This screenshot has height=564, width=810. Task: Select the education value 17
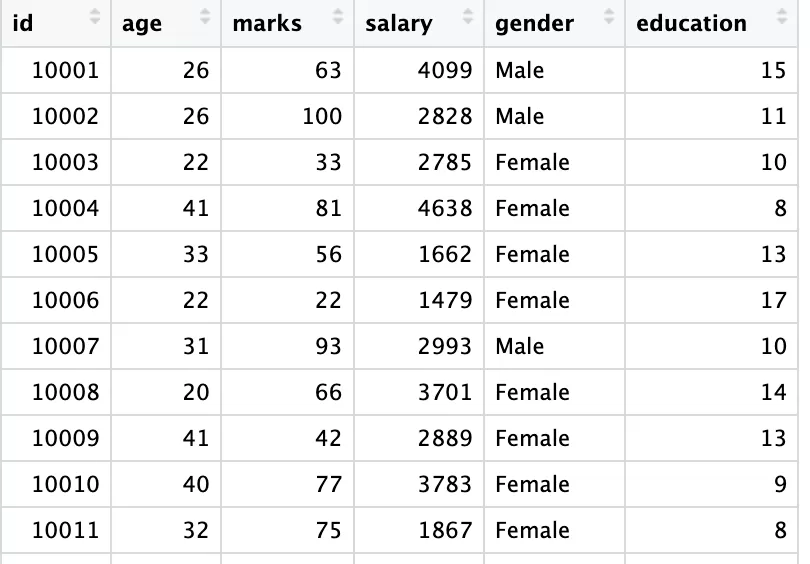pyautogui.click(x=773, y=300)
